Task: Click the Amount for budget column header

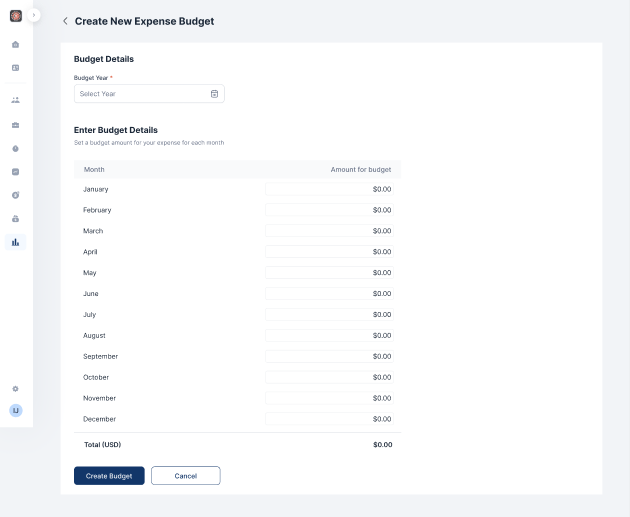Action: (360, 170)
